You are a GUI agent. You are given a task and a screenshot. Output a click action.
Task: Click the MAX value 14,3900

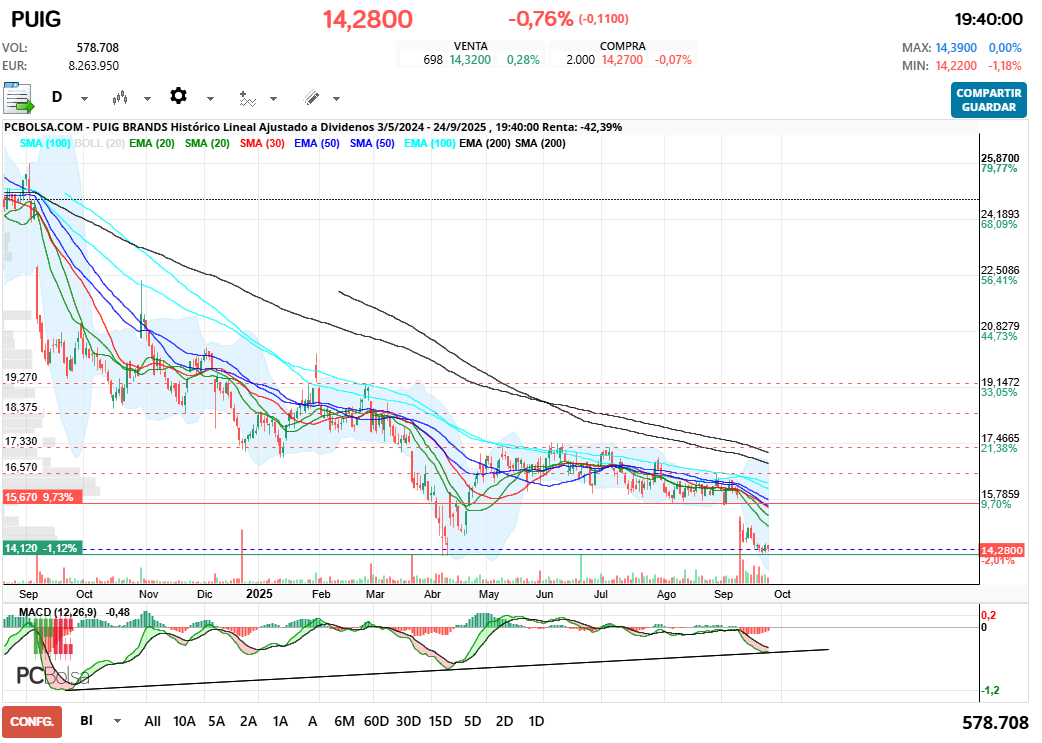(956, 48)
